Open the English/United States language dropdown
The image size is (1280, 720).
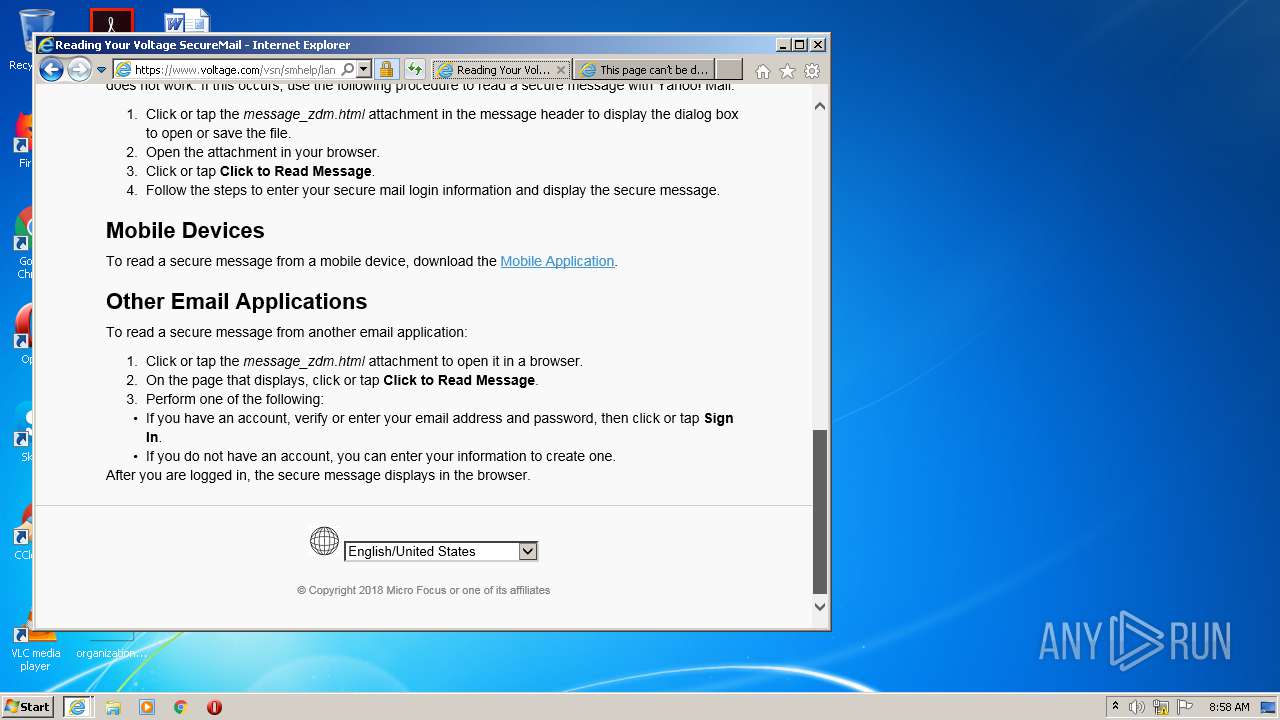441,551
